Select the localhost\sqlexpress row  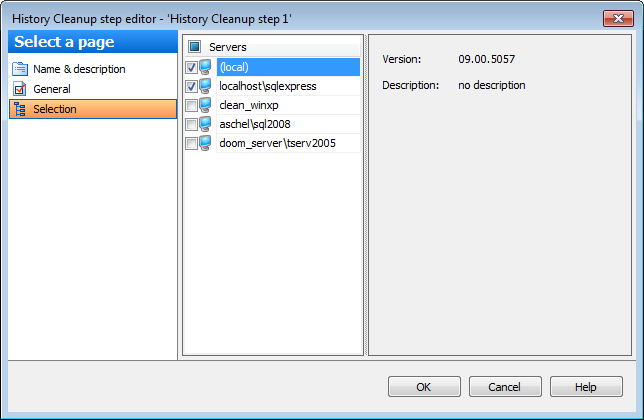(x=288, y=86)
